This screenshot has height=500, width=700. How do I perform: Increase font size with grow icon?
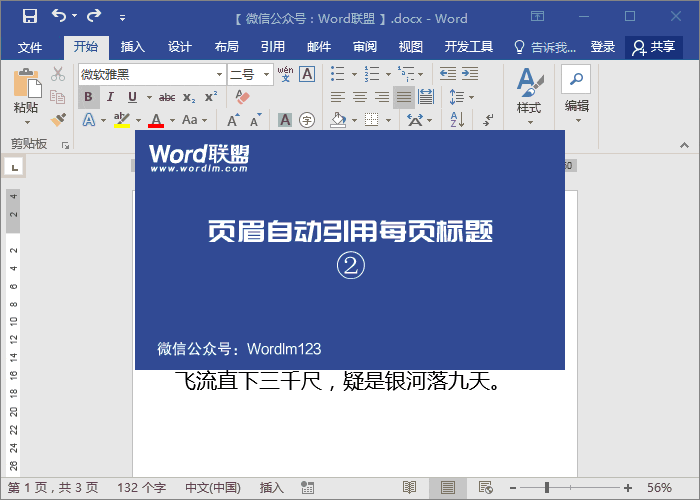(x=233, y=120)
